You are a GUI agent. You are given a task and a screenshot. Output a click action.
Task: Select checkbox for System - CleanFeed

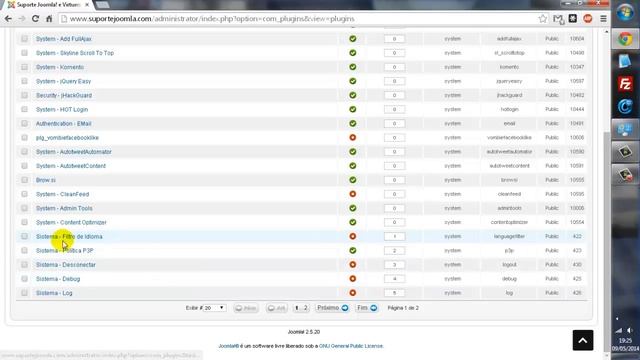24,194
